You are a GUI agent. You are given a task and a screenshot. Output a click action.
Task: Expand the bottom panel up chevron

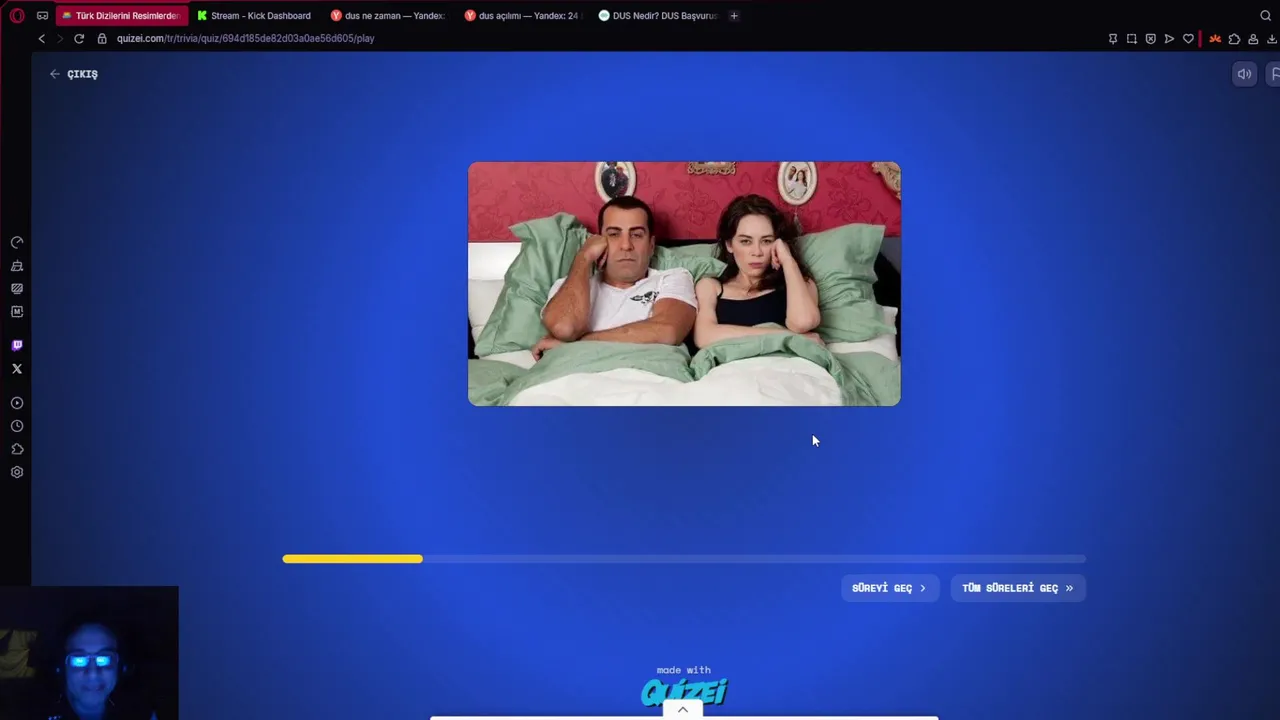click(x=683, y=710)
